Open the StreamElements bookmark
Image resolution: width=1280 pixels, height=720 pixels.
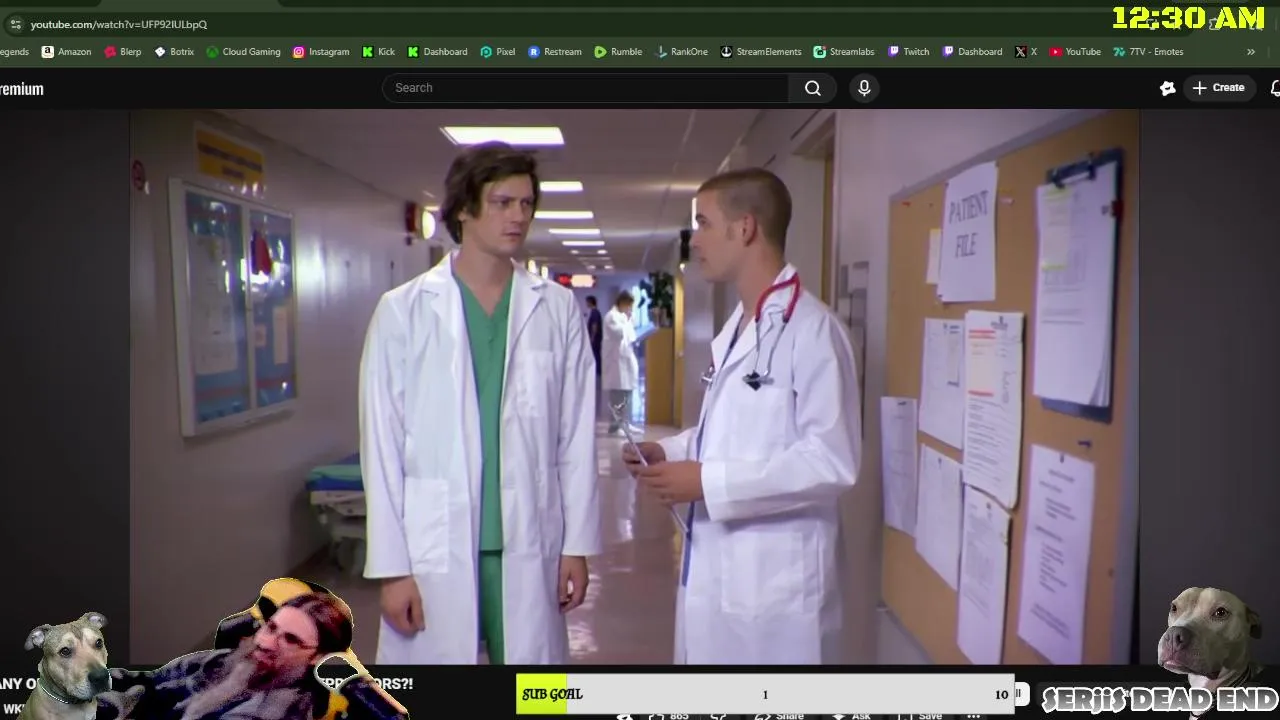click(x=761, y=52)
